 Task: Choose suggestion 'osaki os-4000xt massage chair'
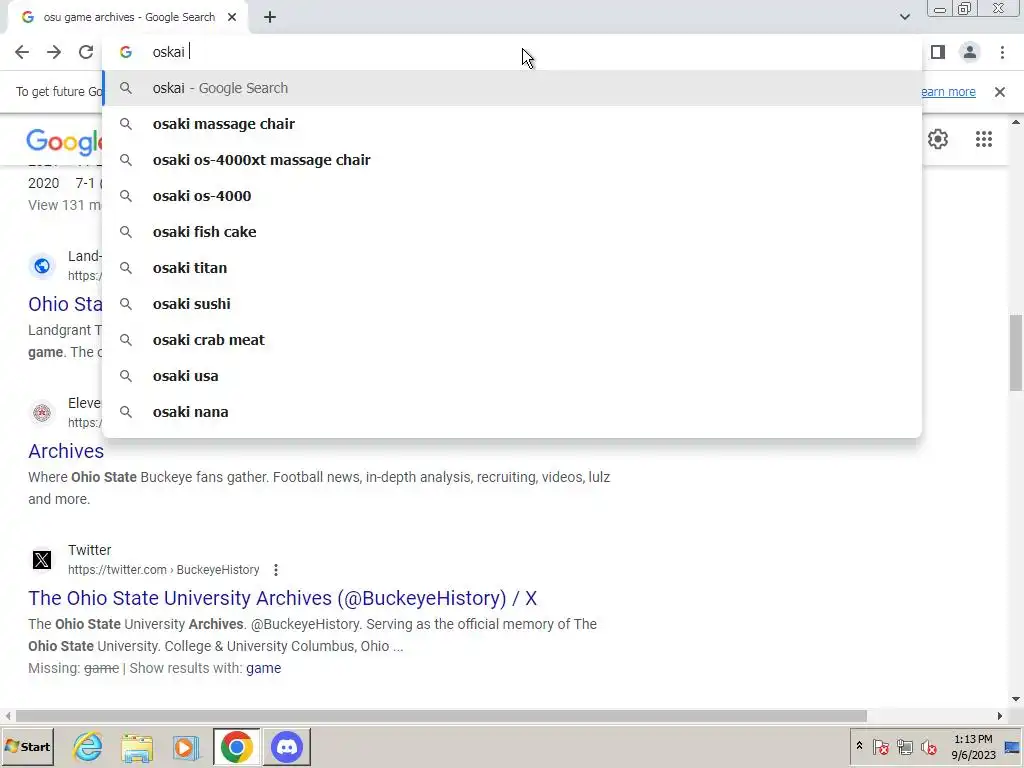click(x=513, y=160)
